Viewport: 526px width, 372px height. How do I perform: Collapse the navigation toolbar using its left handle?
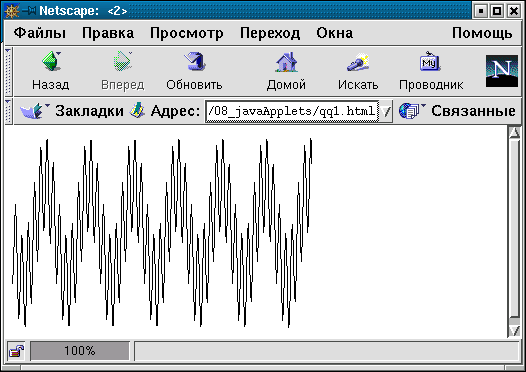pos(8,71)
